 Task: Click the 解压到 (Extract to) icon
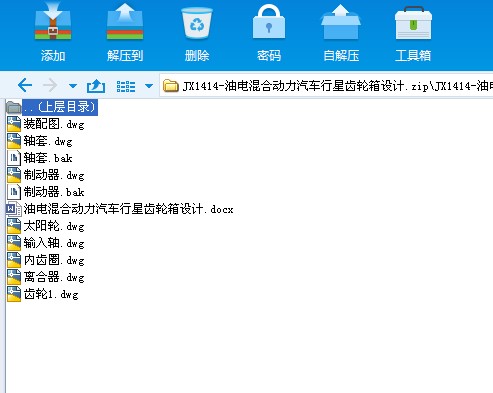coord(125,22)
